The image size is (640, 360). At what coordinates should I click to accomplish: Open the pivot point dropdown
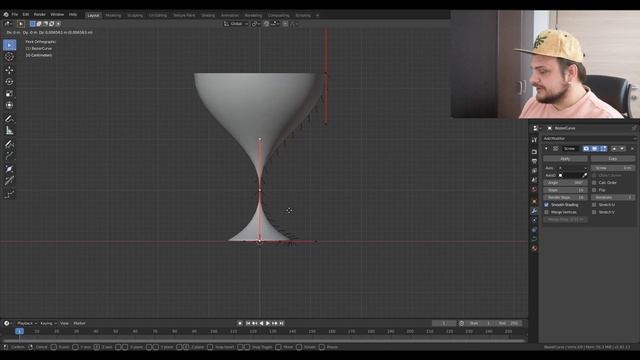[256, 24]
